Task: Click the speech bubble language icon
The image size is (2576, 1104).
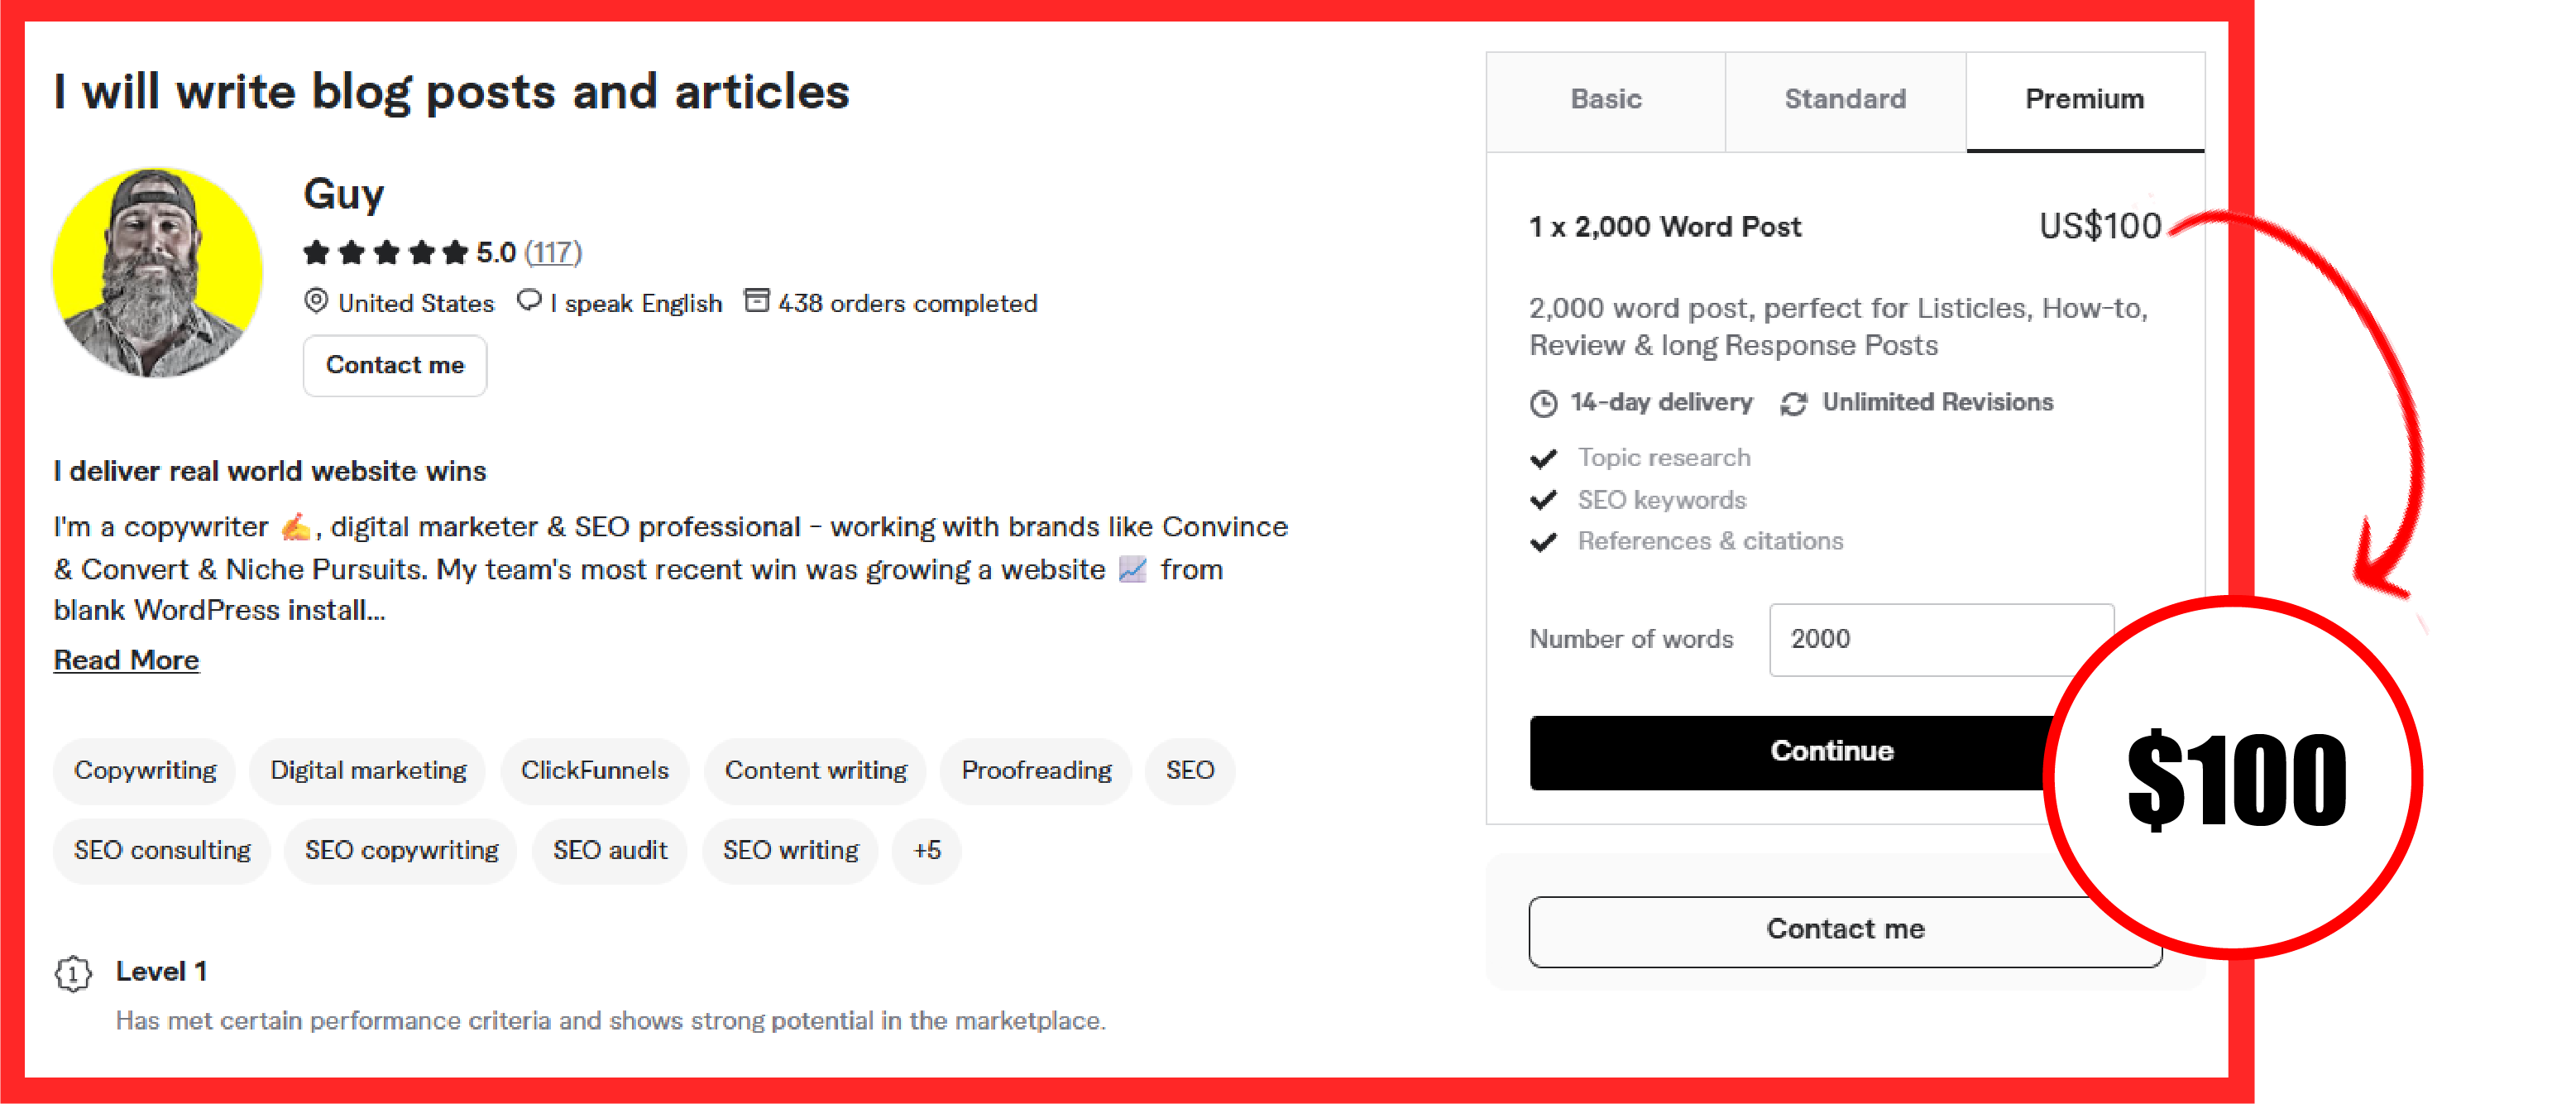Action: [x=529, y=300]
